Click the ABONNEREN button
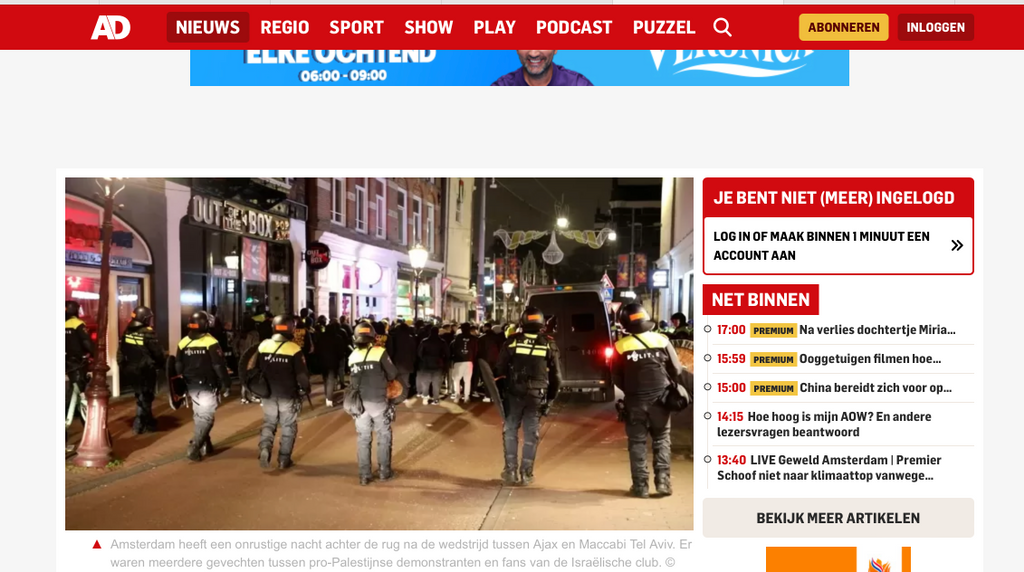 click(844, 27)
